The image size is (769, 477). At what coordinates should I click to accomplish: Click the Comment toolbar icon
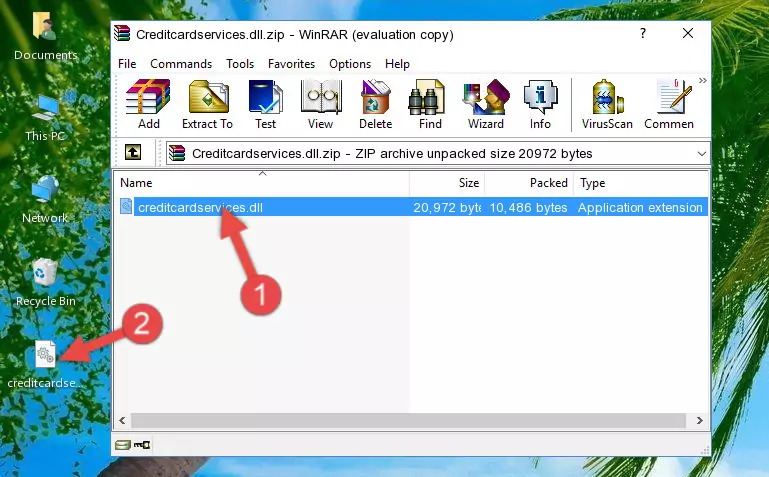669,104
